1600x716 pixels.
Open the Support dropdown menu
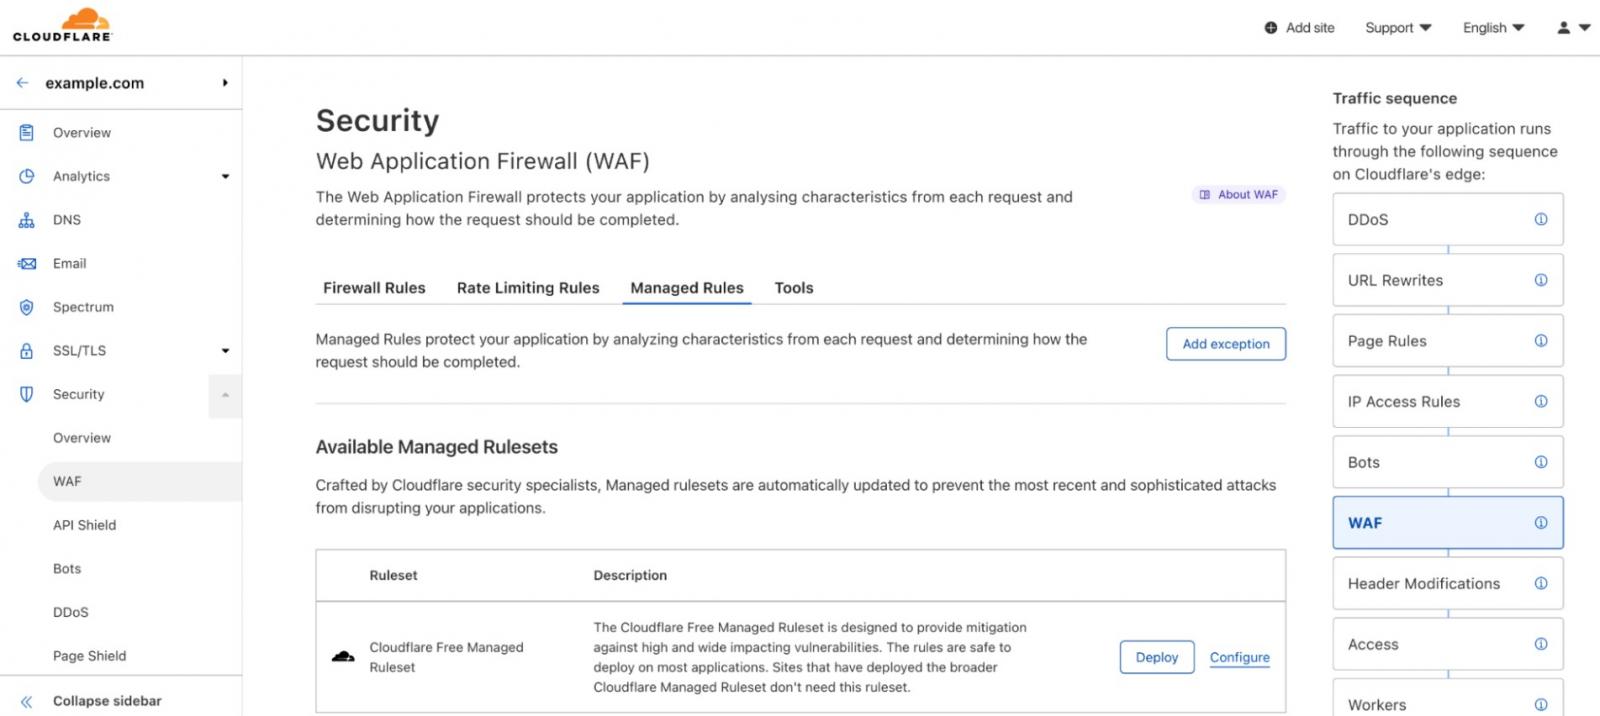[x=1398, y=27]
